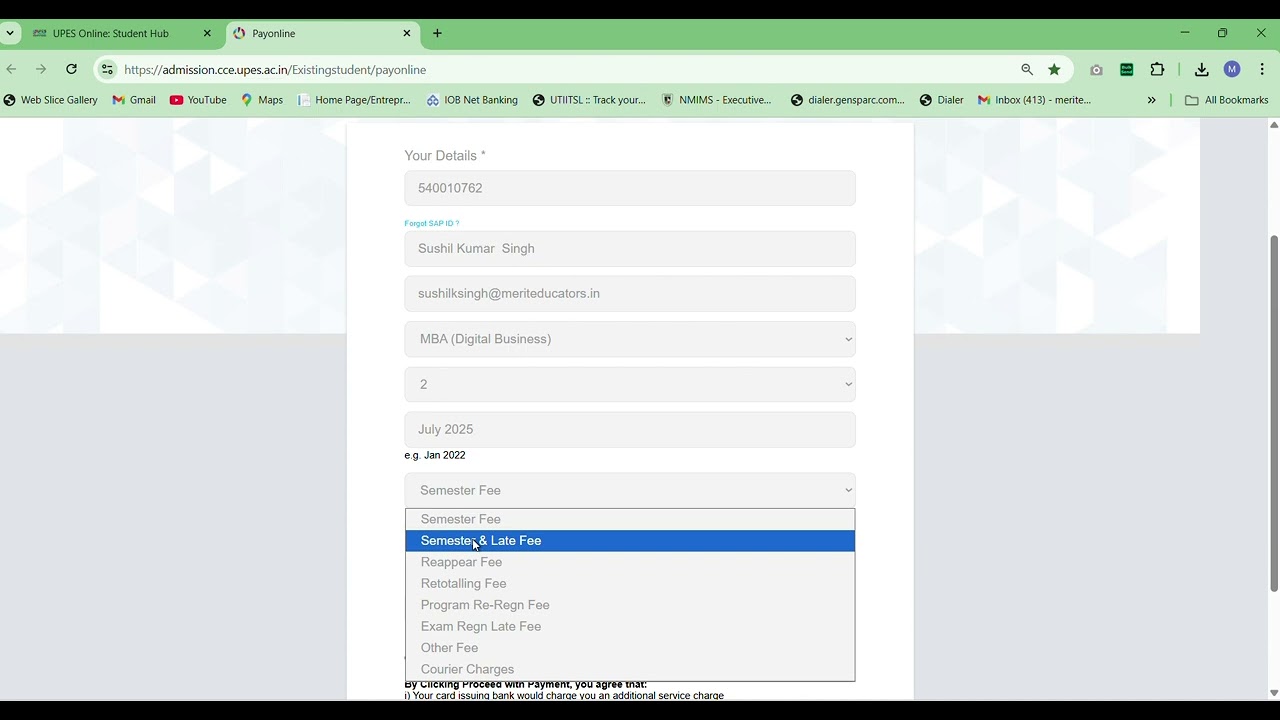Select Exam Regn Late Fee option
This screenshot has width=1280, height=720.
(630, 627)
